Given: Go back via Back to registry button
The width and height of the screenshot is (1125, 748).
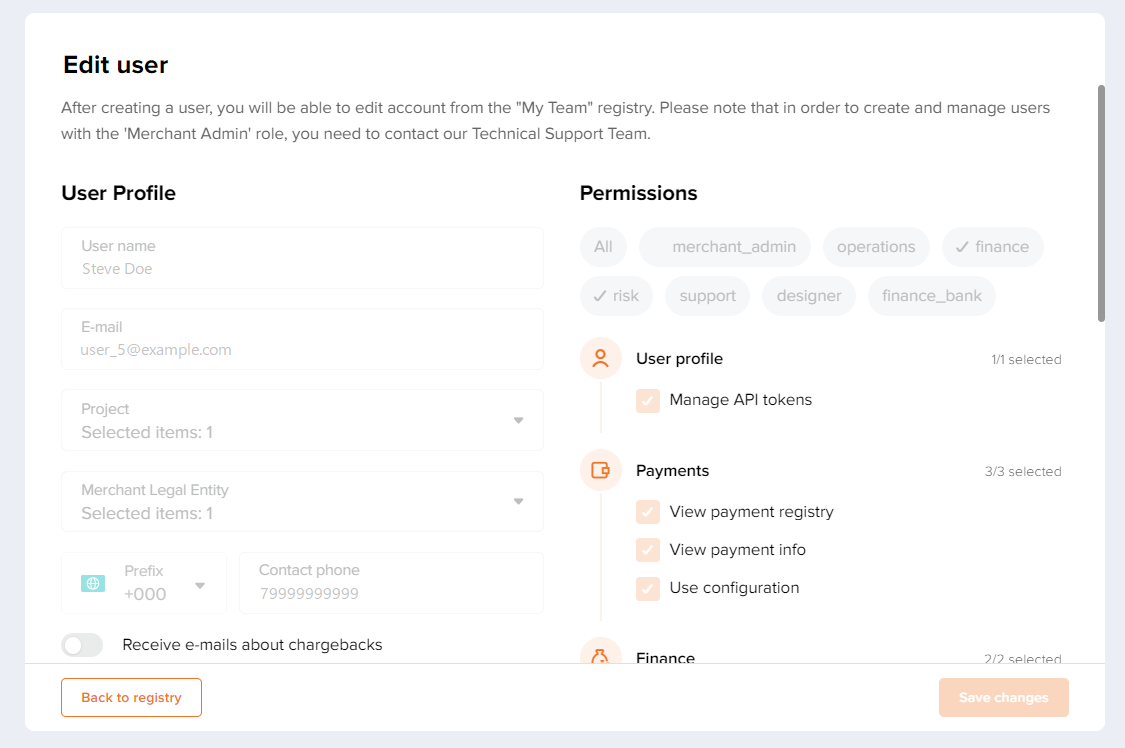Looking at the screenshot, I should point(131,697).
